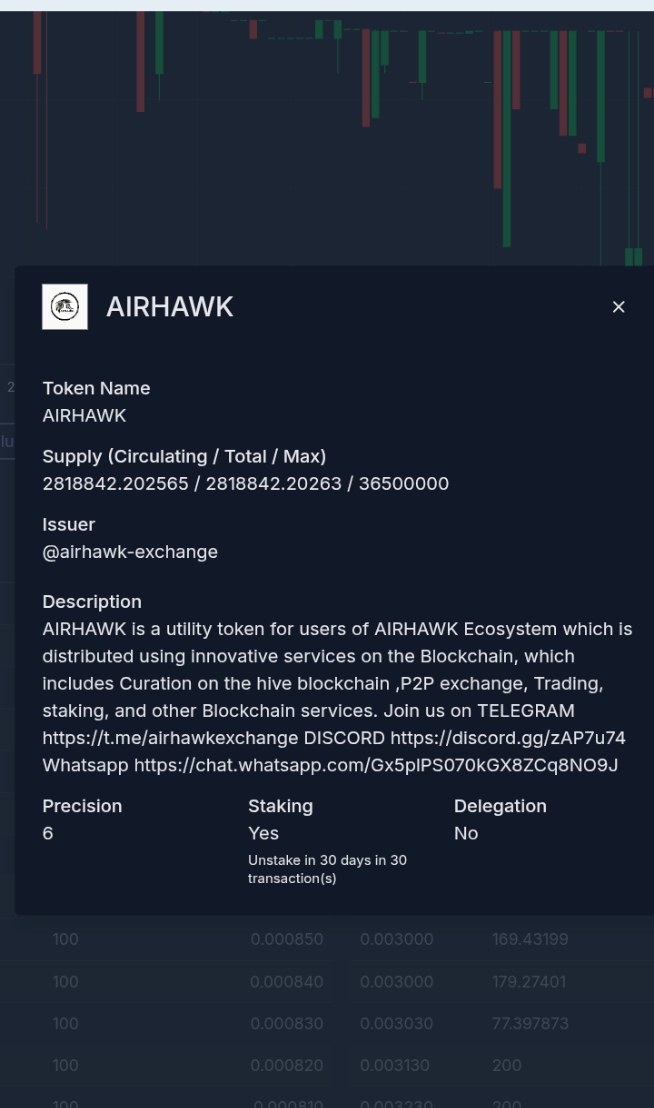Click the AIRHAWK token logo image
This screenshot has height=1108, width=654.
tap(65, 307)
